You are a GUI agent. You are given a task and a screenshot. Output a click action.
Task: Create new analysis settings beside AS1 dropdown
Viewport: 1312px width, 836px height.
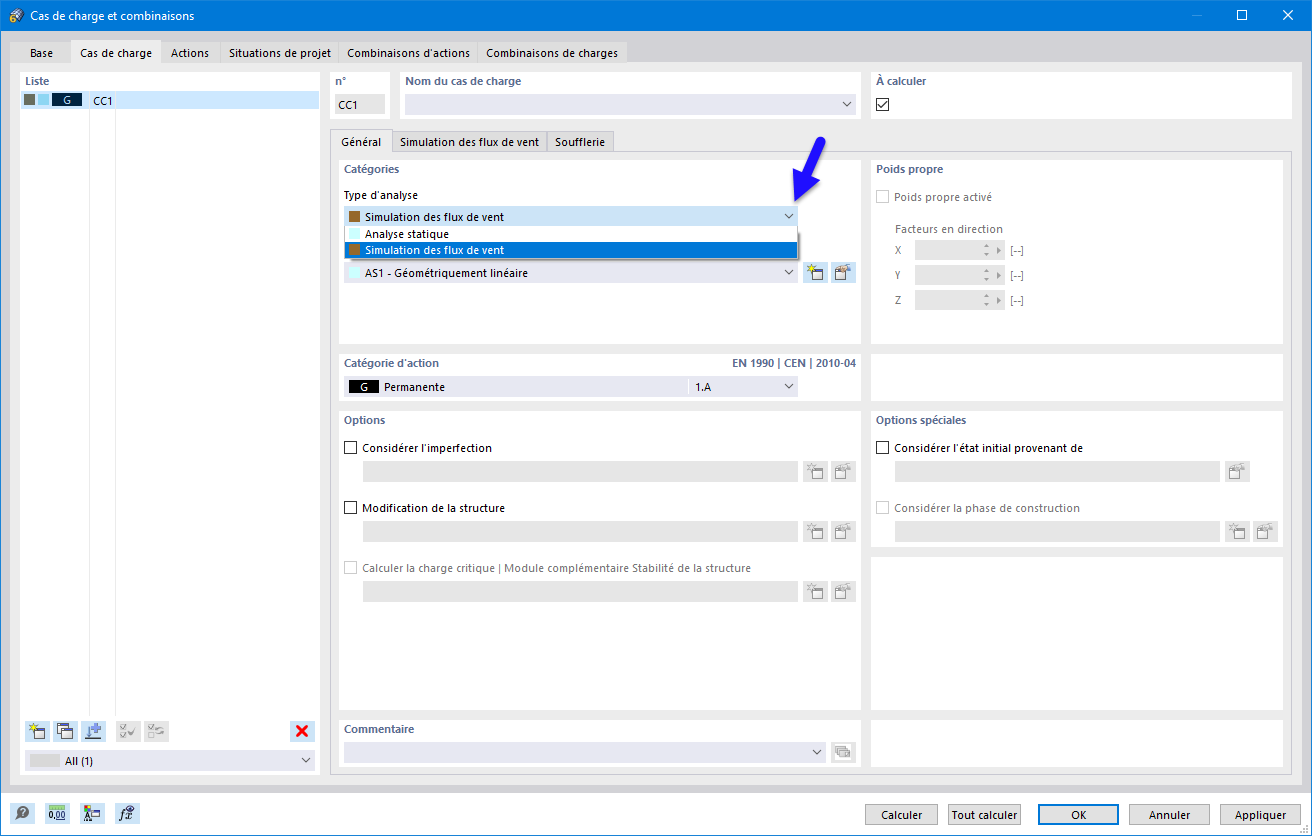coord(815,272)
